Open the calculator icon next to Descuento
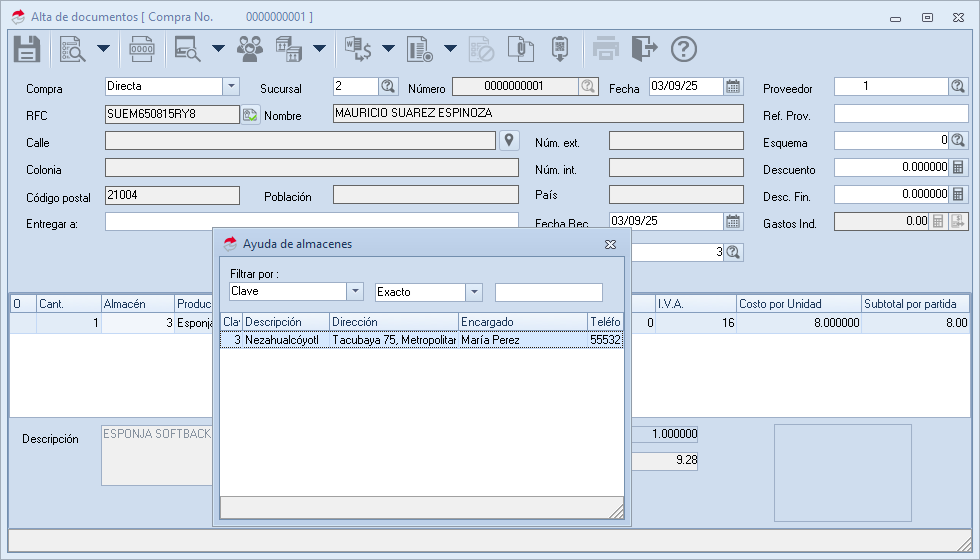The width and height of the screenshot is (980, 560). (x=958, y=167)
